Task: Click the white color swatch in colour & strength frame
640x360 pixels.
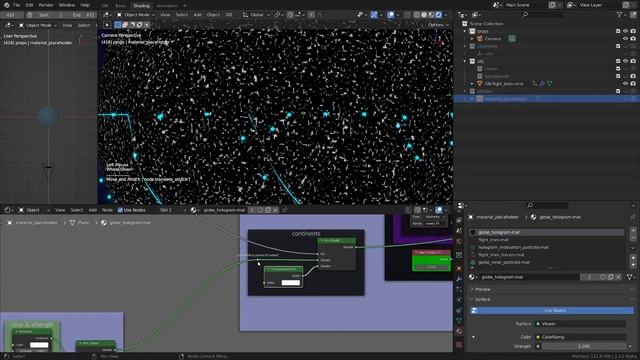Action: pos(39,345)
